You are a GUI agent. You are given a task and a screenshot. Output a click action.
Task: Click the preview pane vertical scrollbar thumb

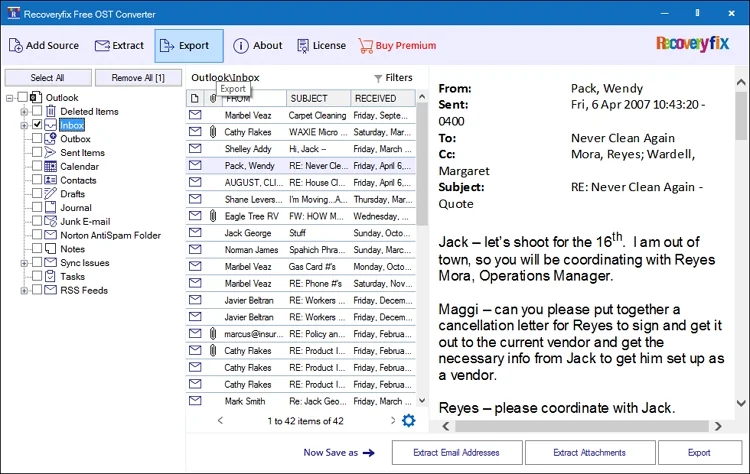tap(741, 115)
